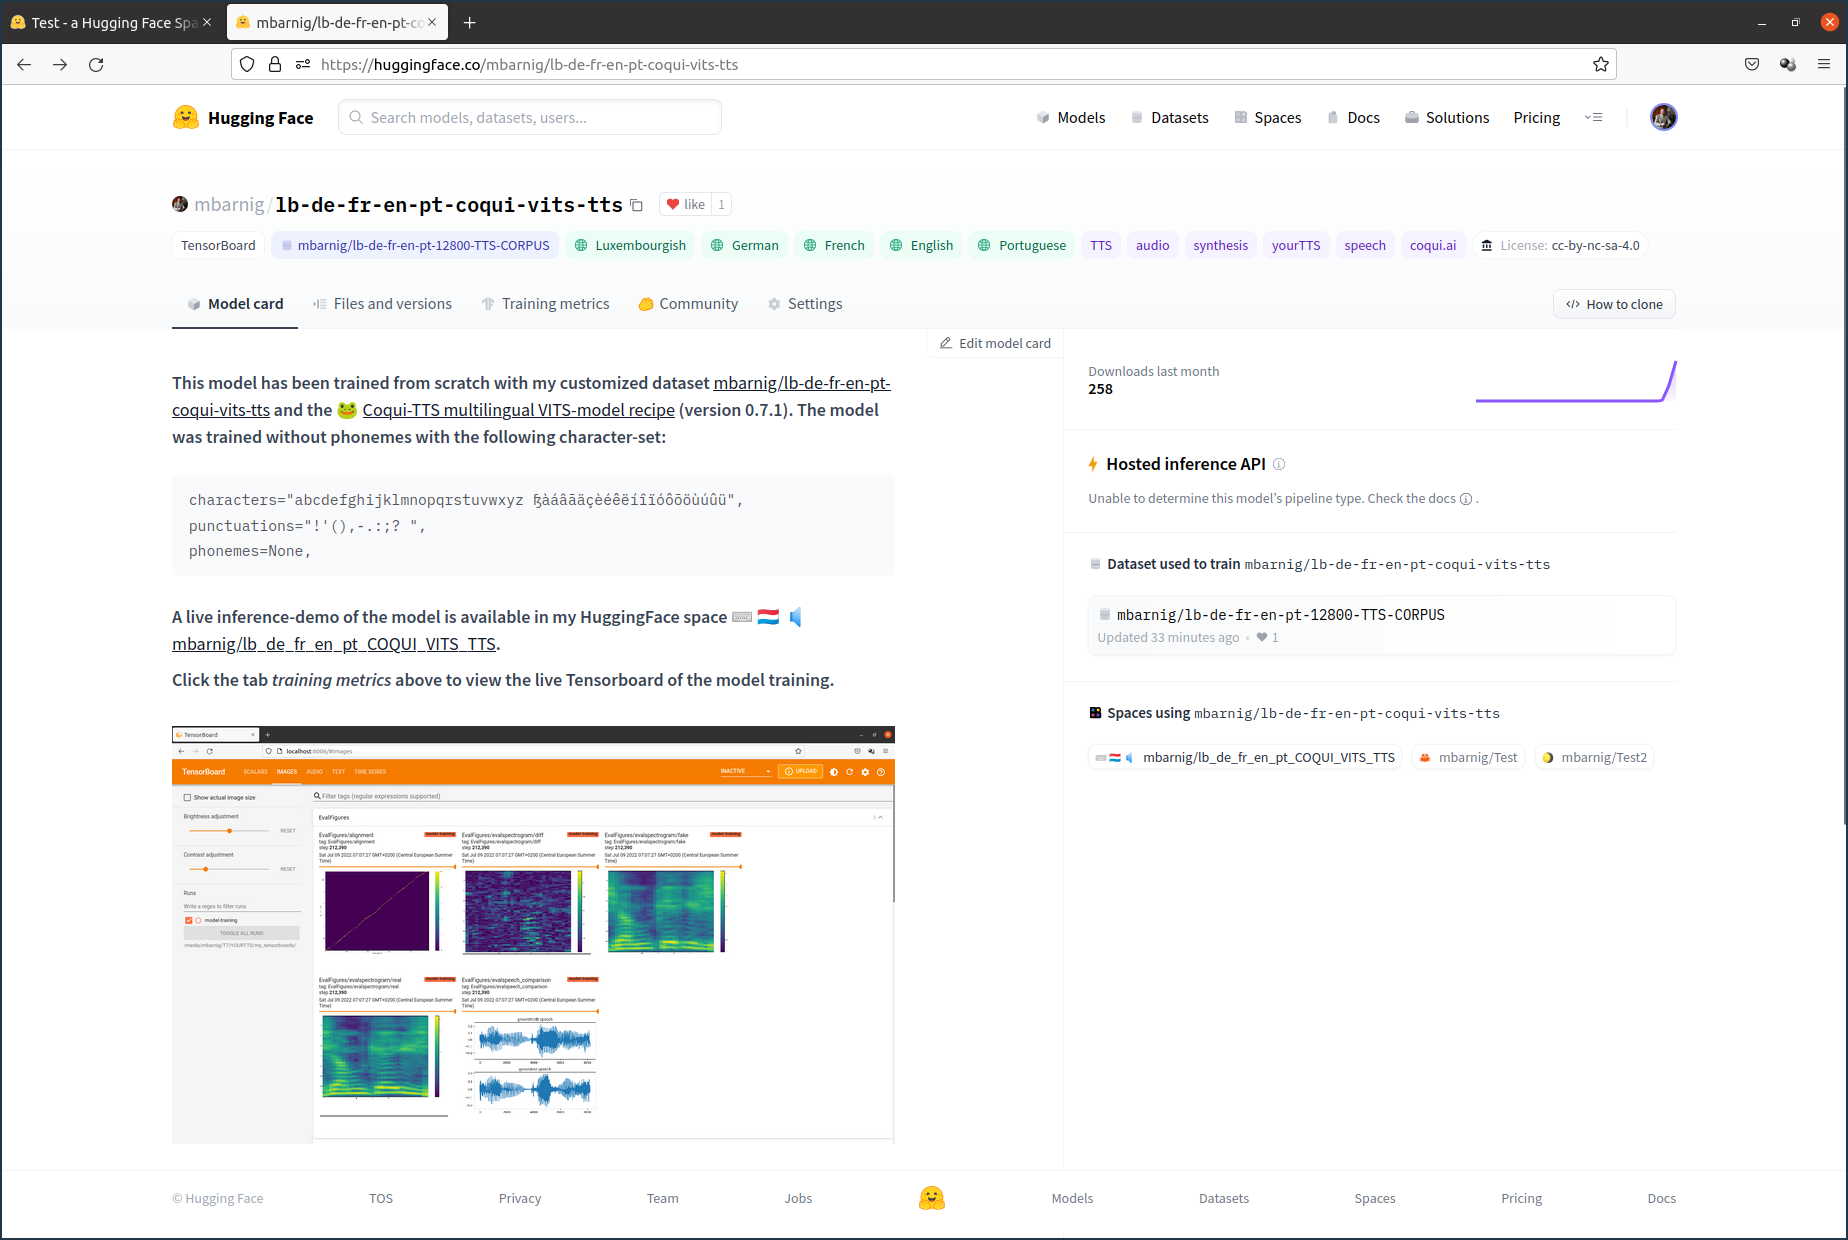Click the Hugging Face logo emoji
The width and height of the screenshot is (1848, 1240).
[x=186, y=118]
